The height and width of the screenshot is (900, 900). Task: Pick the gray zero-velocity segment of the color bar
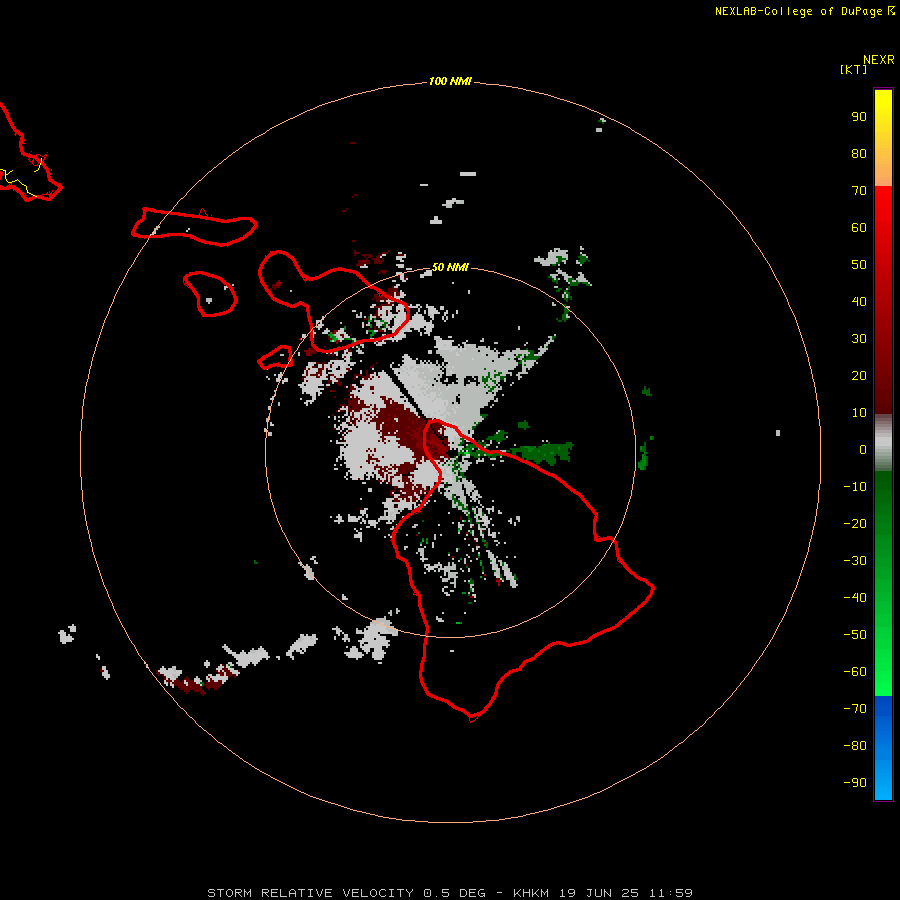tap(883, 443)
